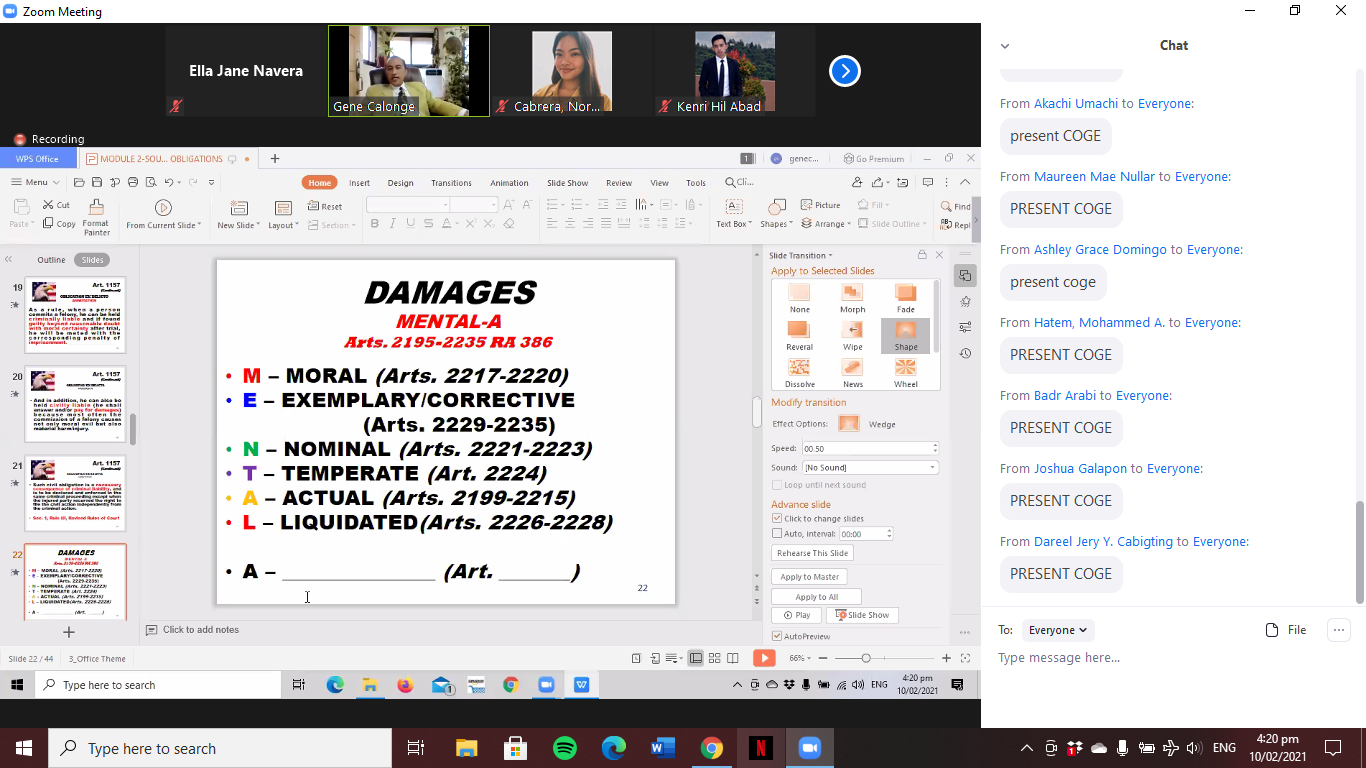Apply bold formatting to text
The image size is (1366, 768).
tap(374, 223)
